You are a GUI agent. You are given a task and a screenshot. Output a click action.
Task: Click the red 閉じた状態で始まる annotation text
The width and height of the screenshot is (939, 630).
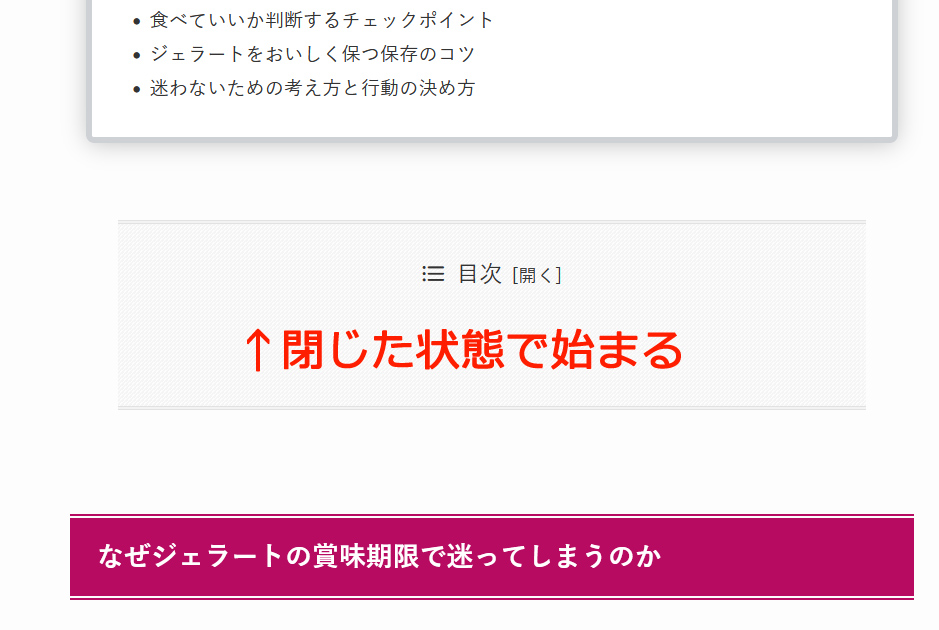tap(482, 350)
